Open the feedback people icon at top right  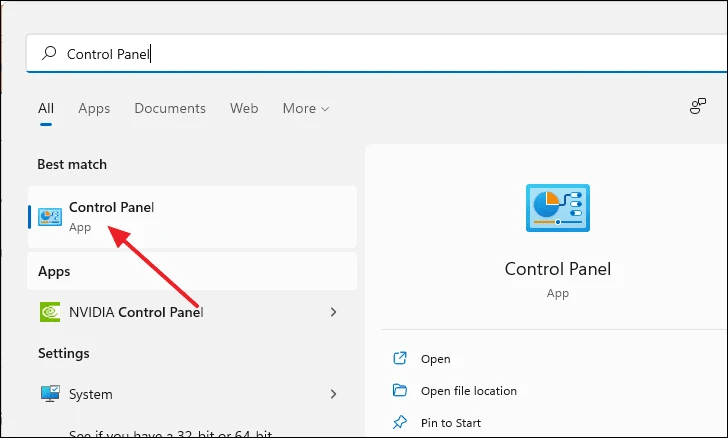pyautogui.click(x=697, y=106)
